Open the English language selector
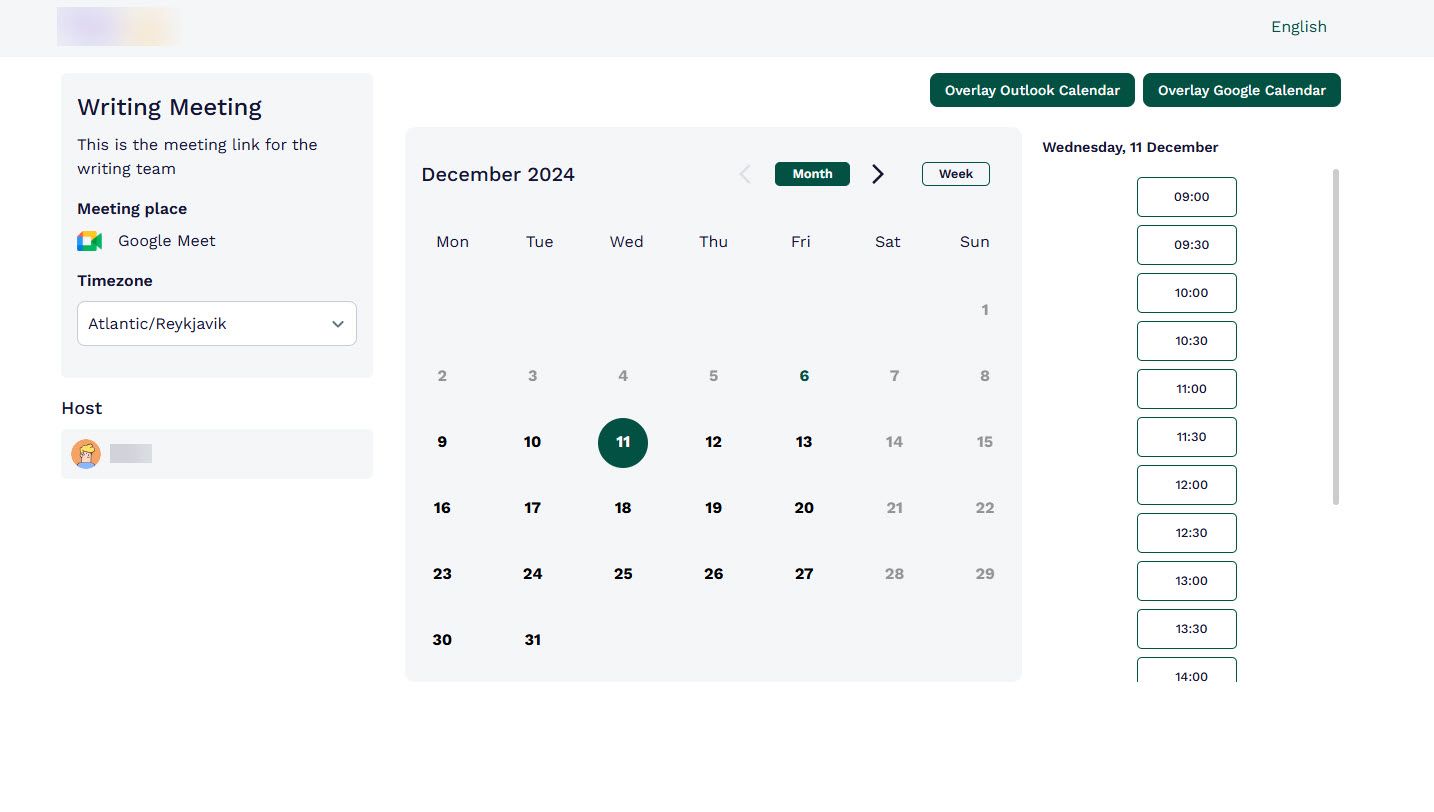This screenshot has height=812, width=1434. click(1298, 26)
